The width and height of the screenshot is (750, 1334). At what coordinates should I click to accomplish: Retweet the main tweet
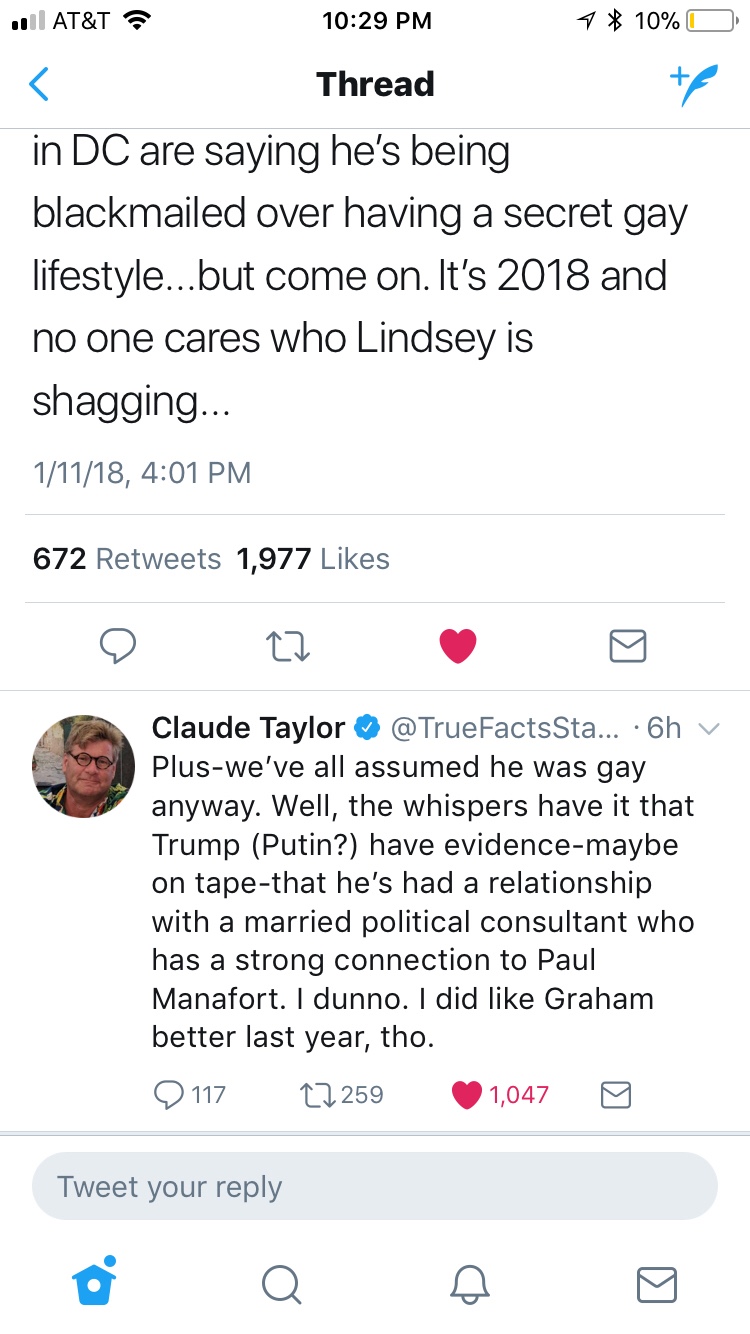click(x=291, y=646)
